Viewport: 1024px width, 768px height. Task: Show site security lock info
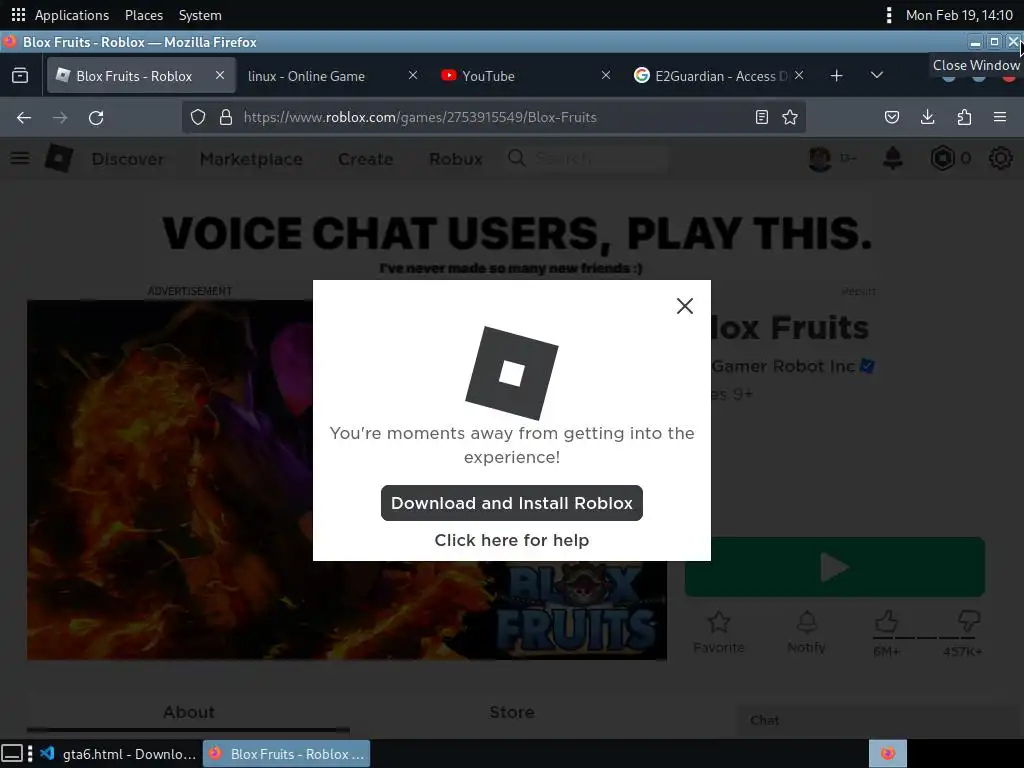point(226,118)
